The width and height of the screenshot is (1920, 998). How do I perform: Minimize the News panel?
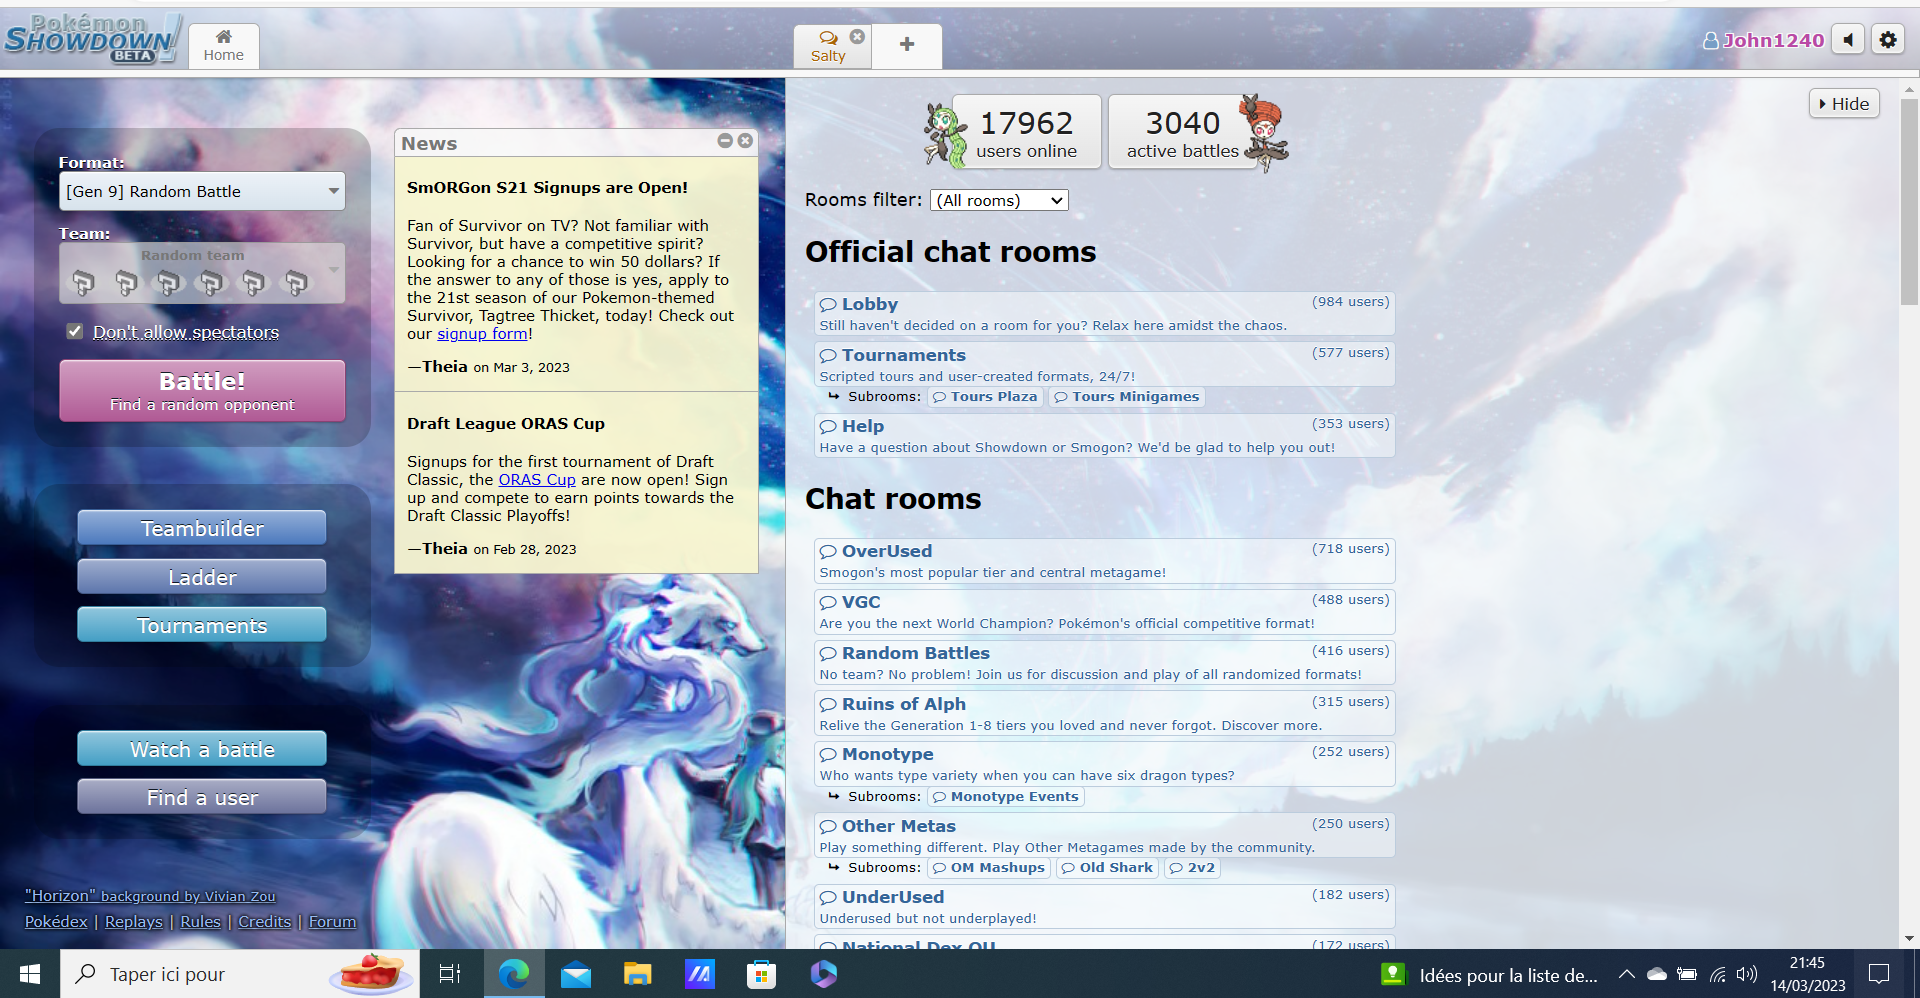[725, 141]
